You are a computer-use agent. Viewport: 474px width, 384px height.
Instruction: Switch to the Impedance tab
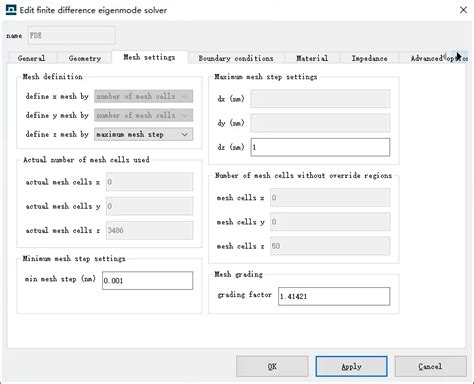[x=369, y=58]
